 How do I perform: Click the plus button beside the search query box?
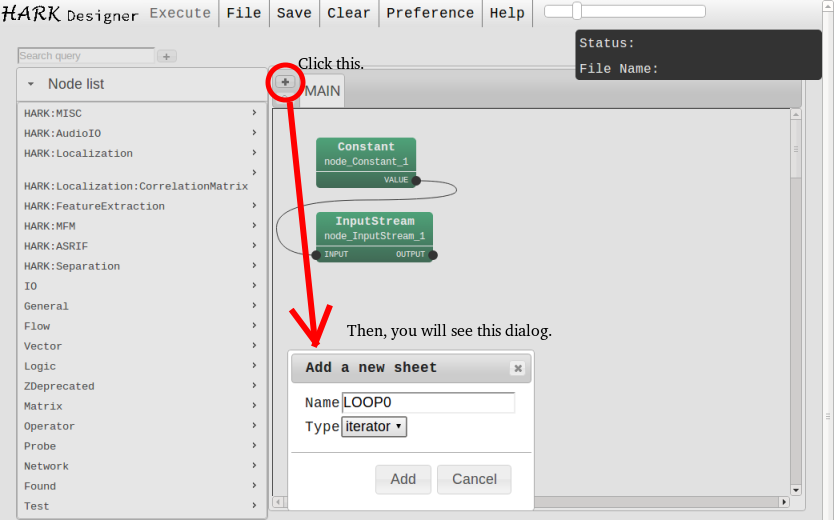[x=167, y=57]
